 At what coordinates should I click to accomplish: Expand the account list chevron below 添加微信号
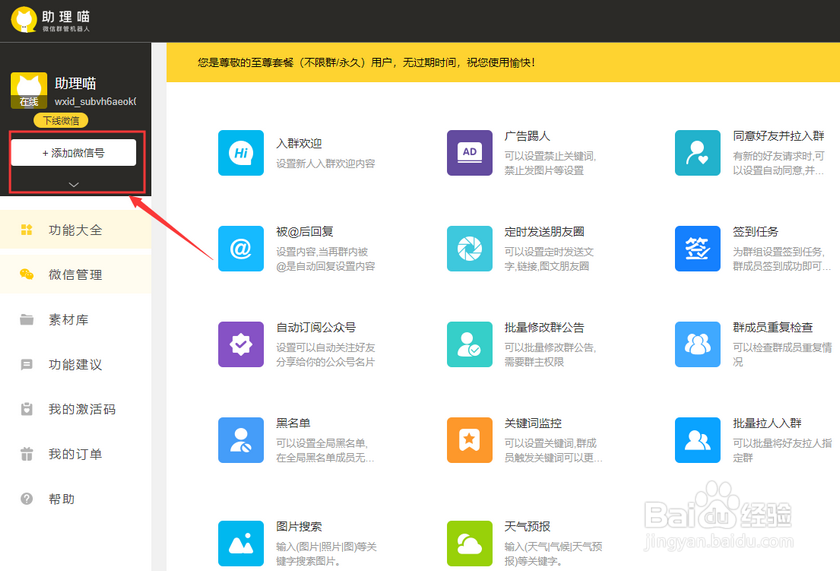(x=74, y=184)
